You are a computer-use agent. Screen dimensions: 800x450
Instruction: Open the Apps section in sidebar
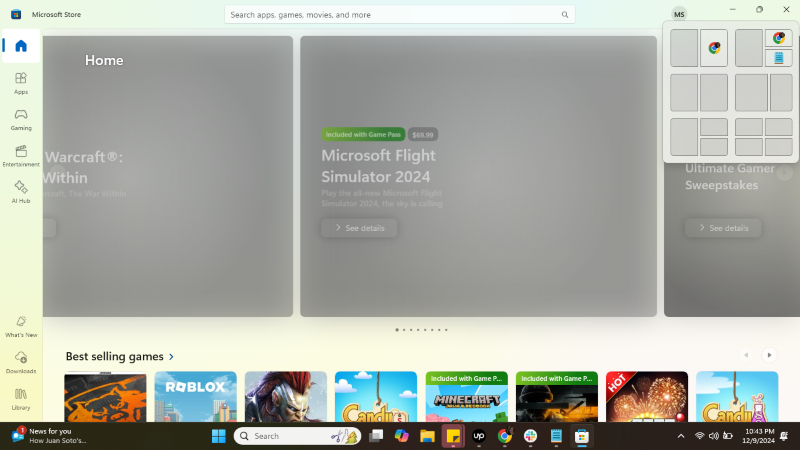point(21,83)
